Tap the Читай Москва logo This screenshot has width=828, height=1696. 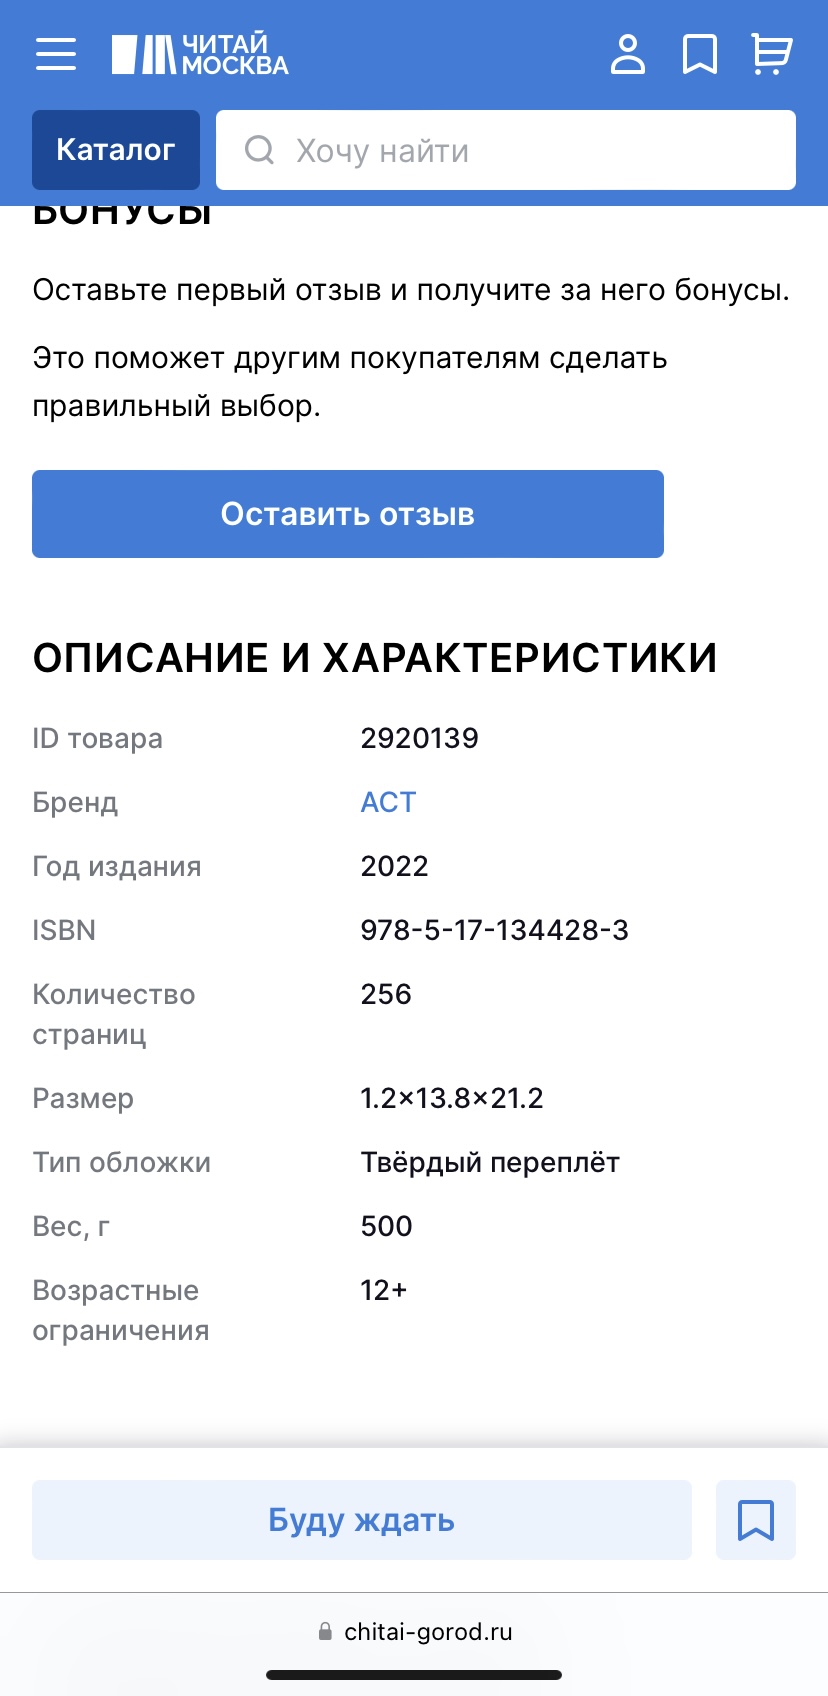point(200,54)
